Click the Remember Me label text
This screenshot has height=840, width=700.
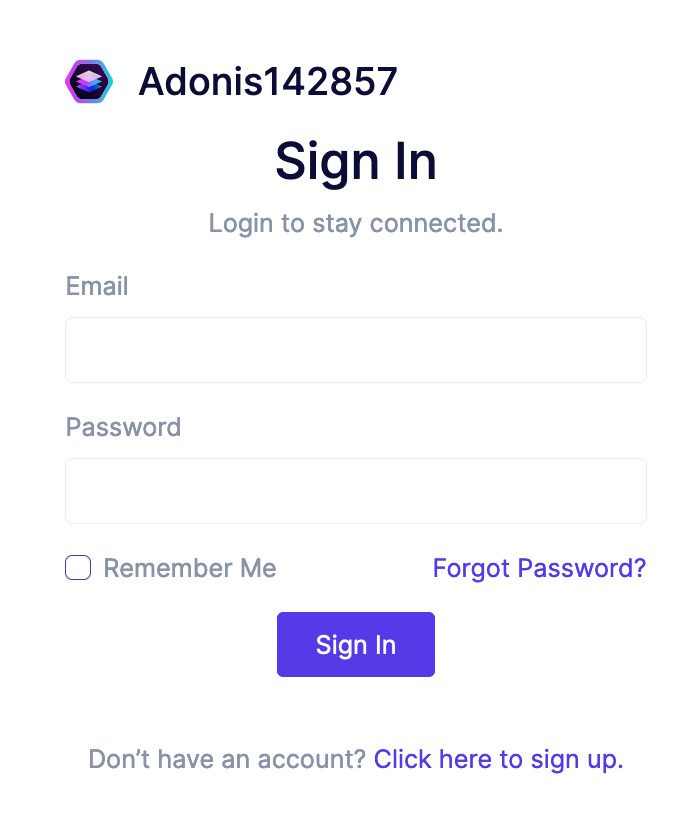click(x=190, y=568)
